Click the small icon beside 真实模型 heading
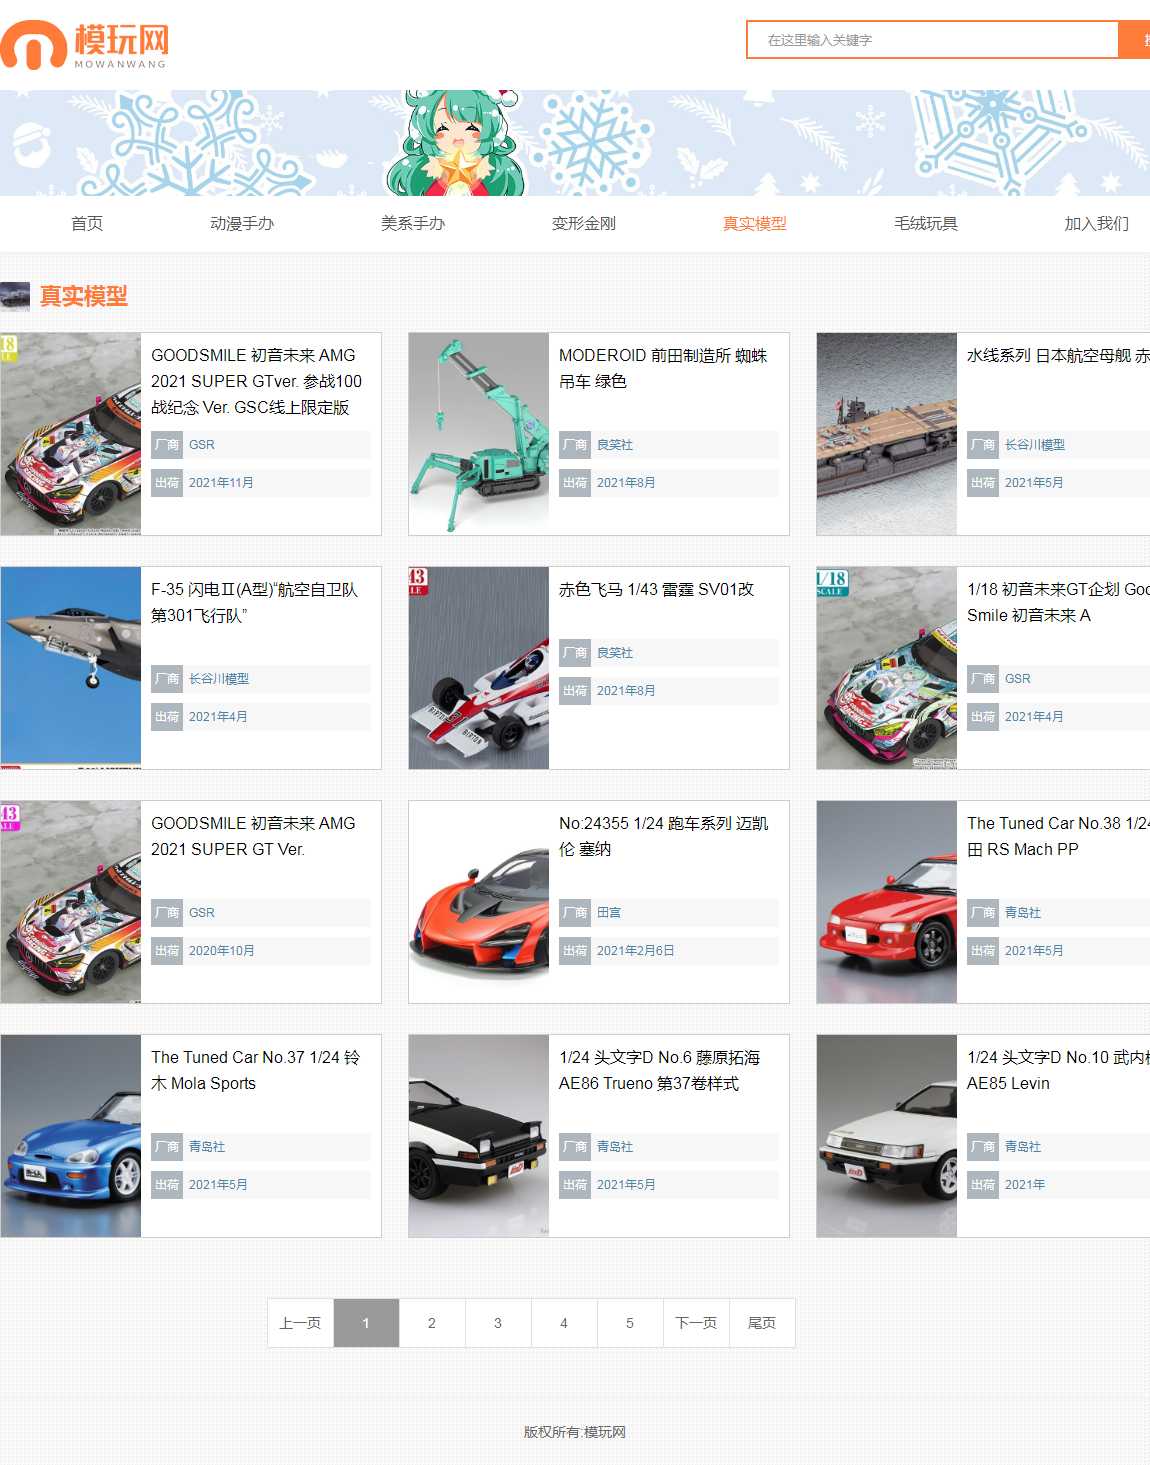Viewport: 1150px width, 1465px height. click(x=15, y=296)
